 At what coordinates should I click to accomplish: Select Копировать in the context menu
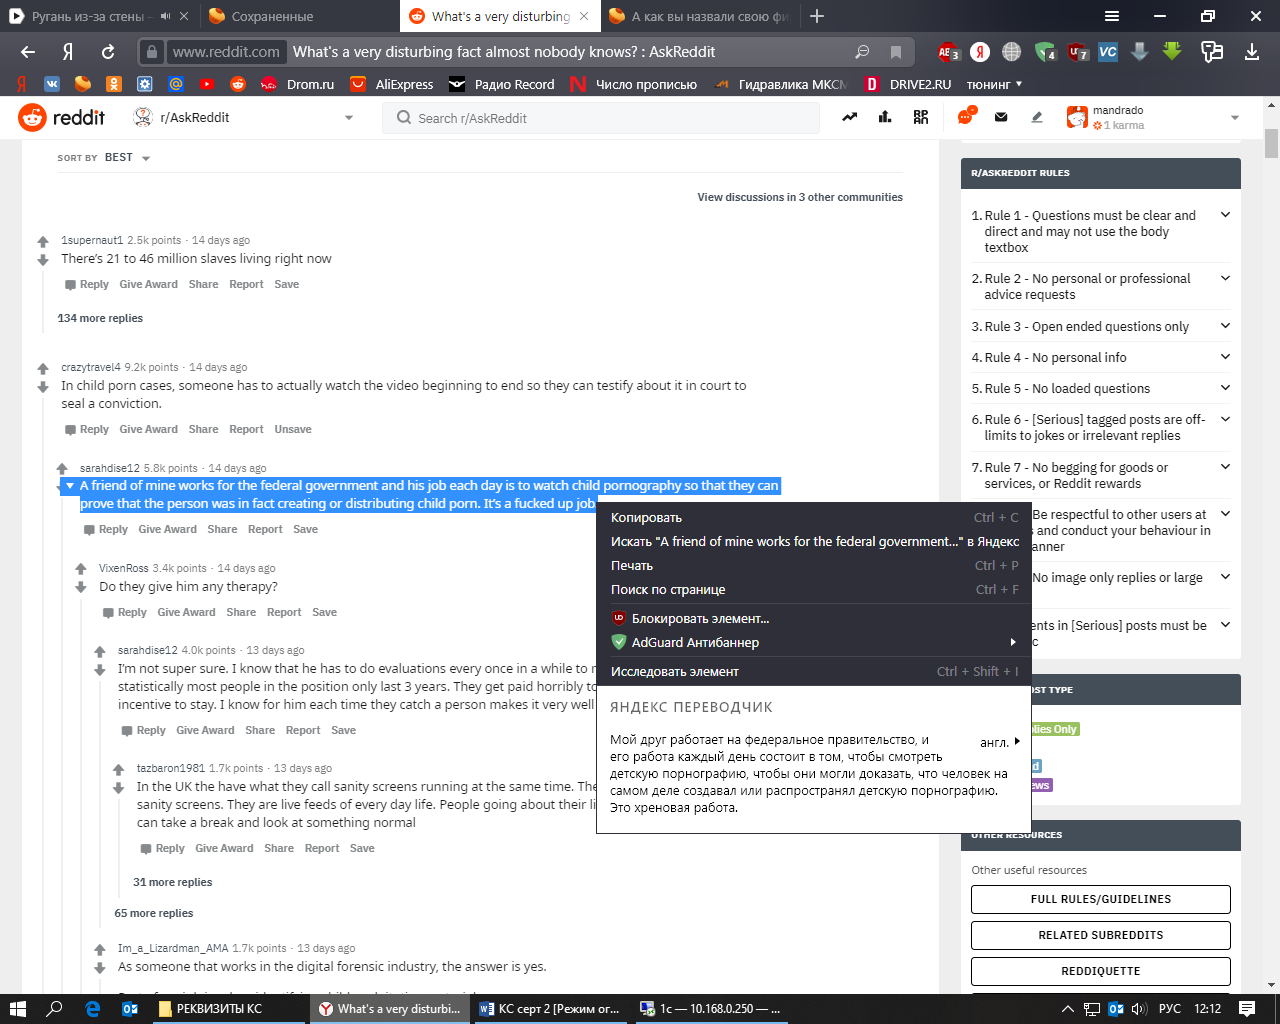tap(646, 518)
